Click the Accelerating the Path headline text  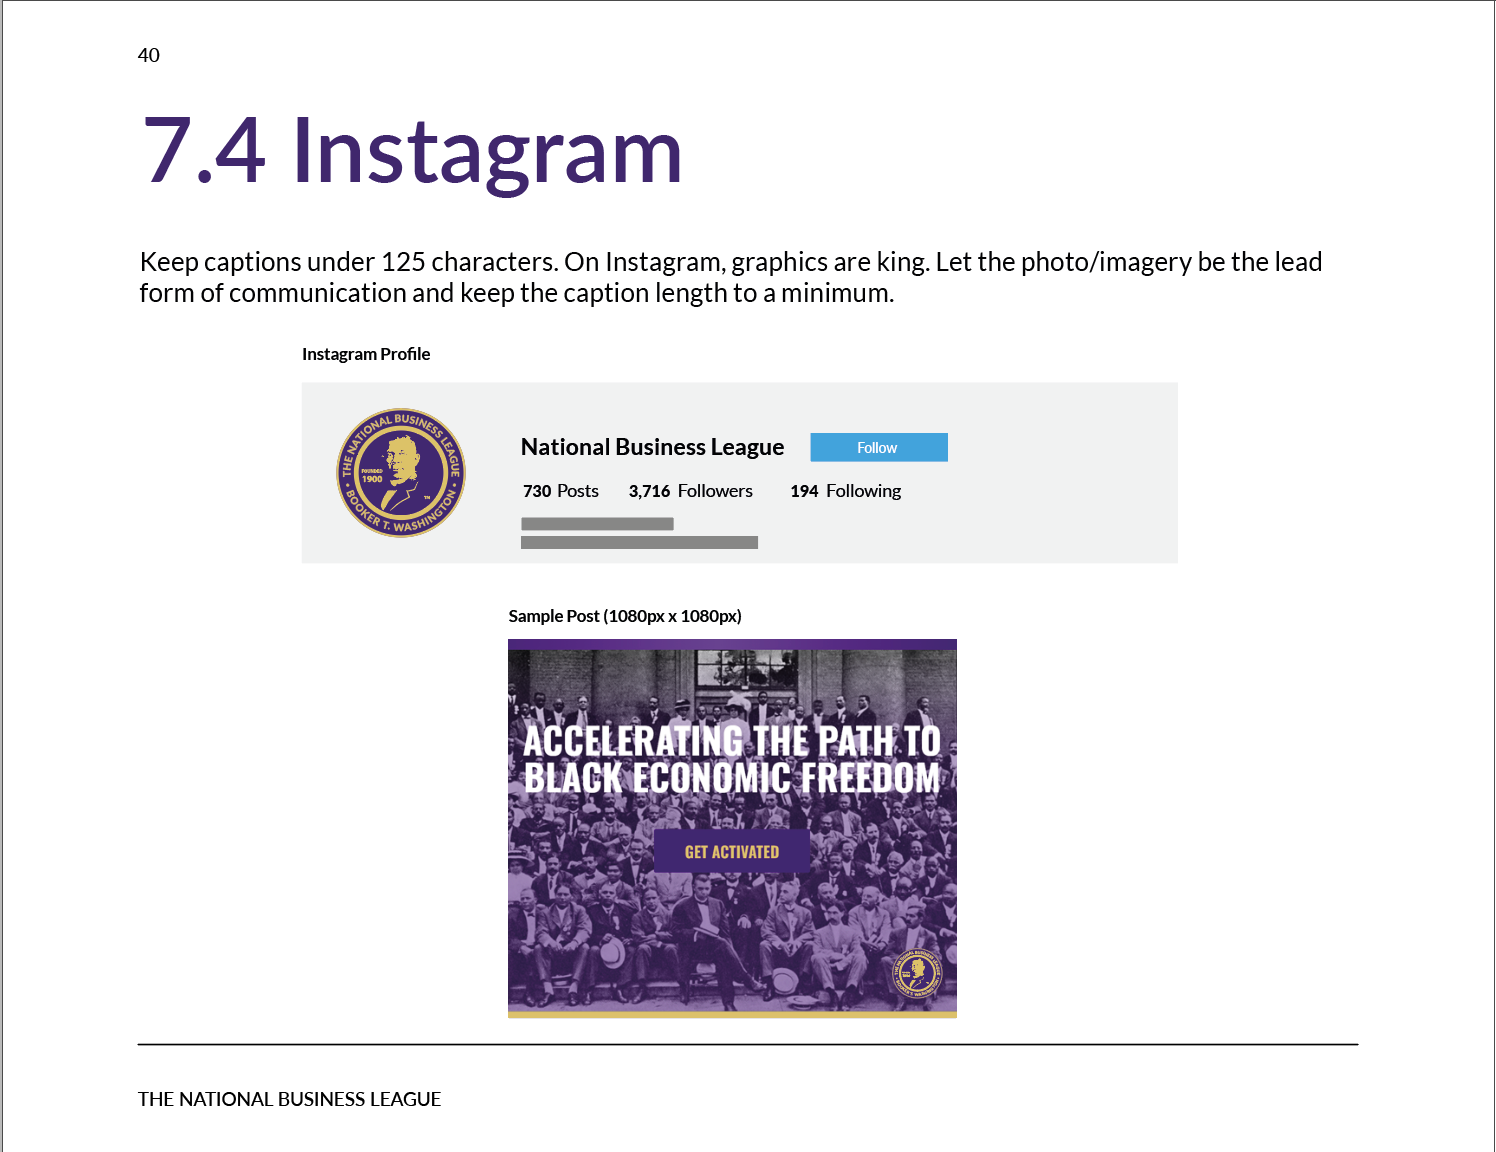pos(732,759)
